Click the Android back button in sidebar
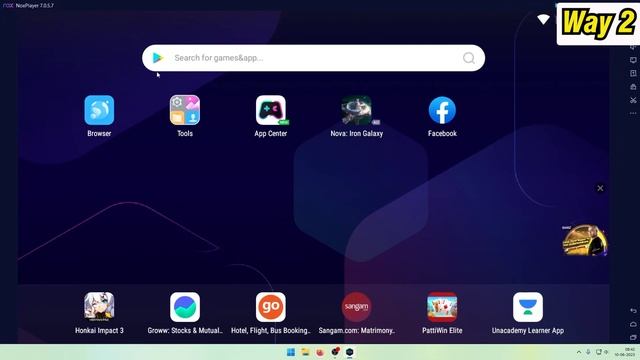 633,311
